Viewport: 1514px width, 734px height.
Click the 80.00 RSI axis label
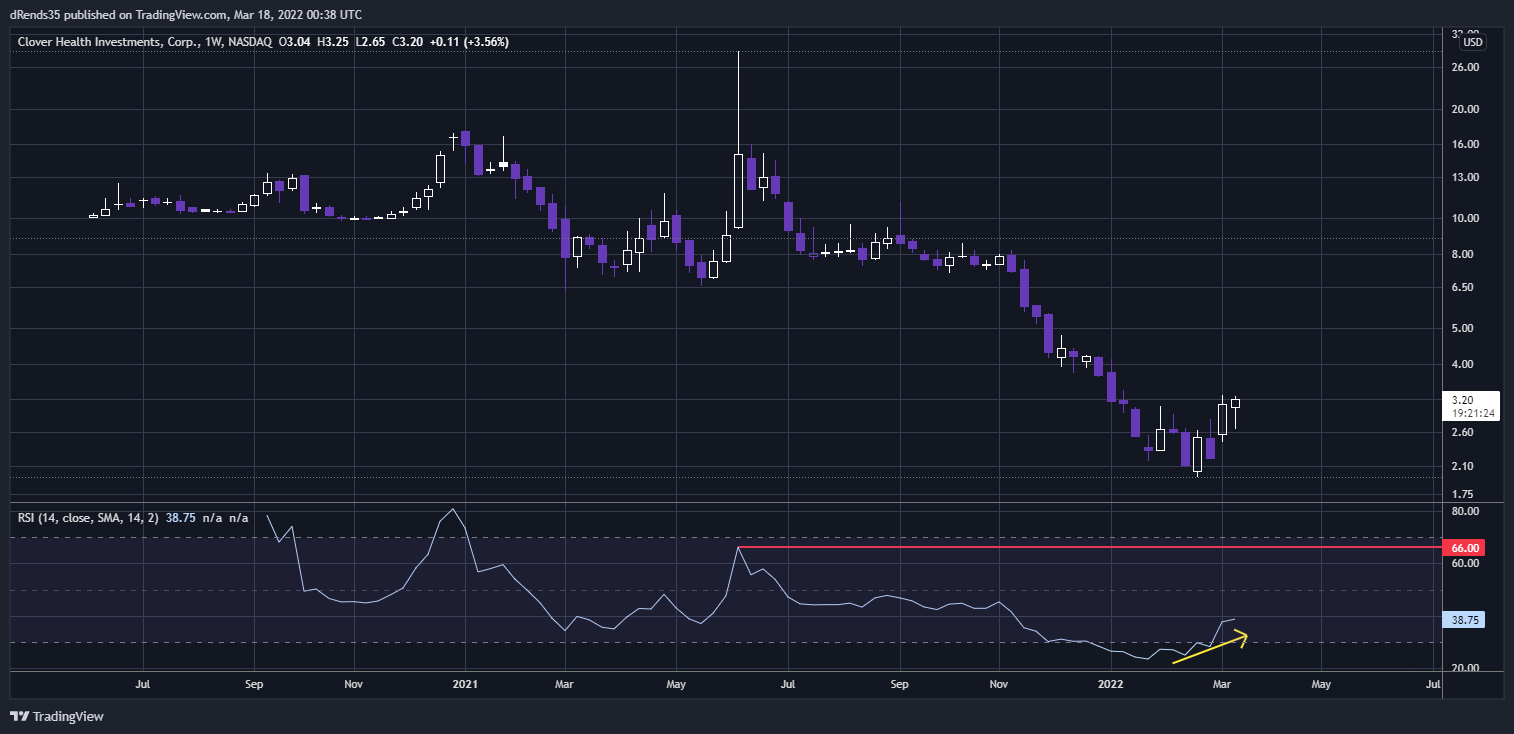[1466, 512]
